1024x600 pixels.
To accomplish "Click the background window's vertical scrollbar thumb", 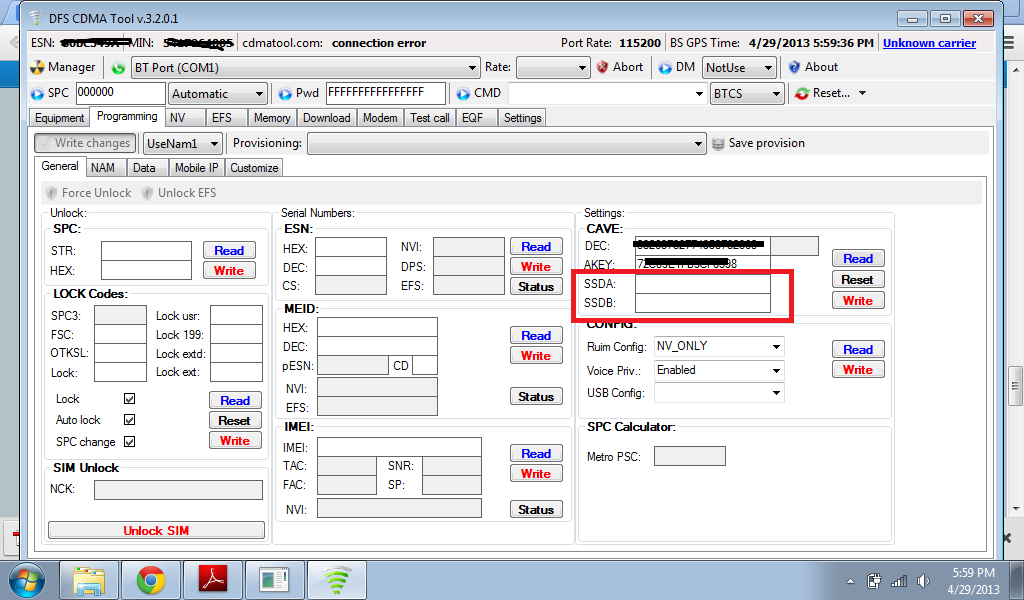I will pos(1015,385).
